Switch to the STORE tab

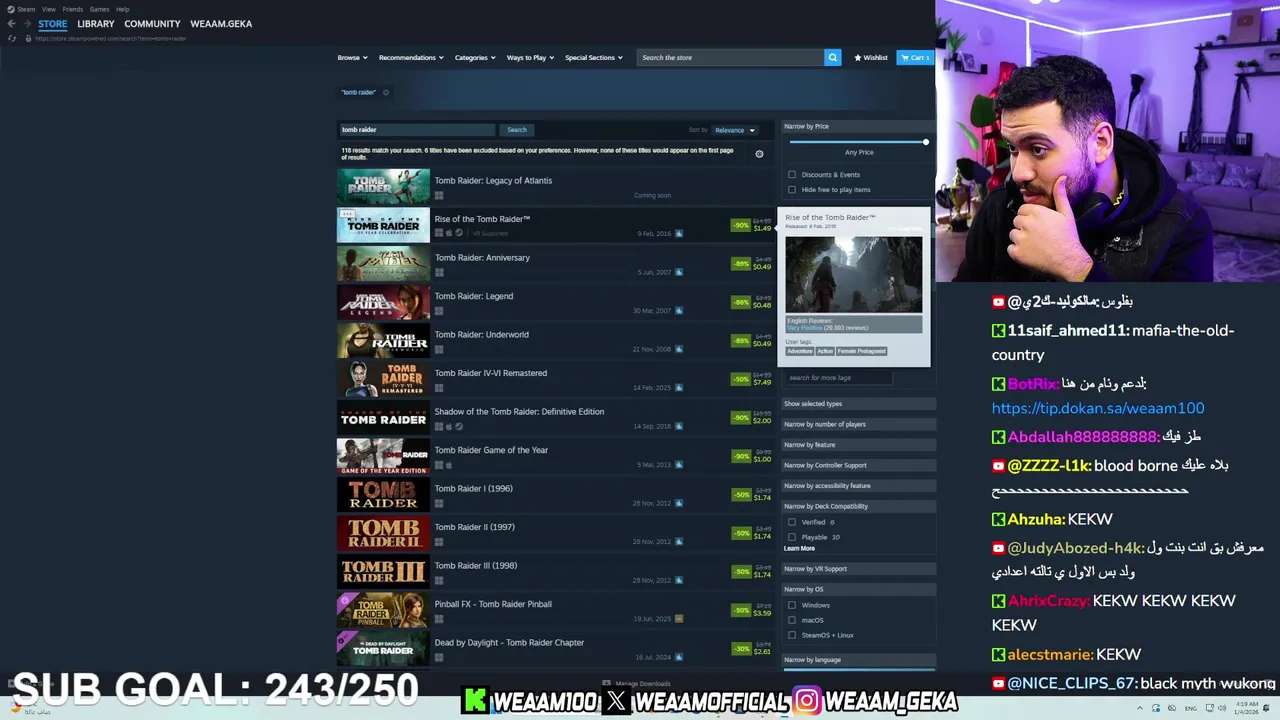click(x=53, y=24)
